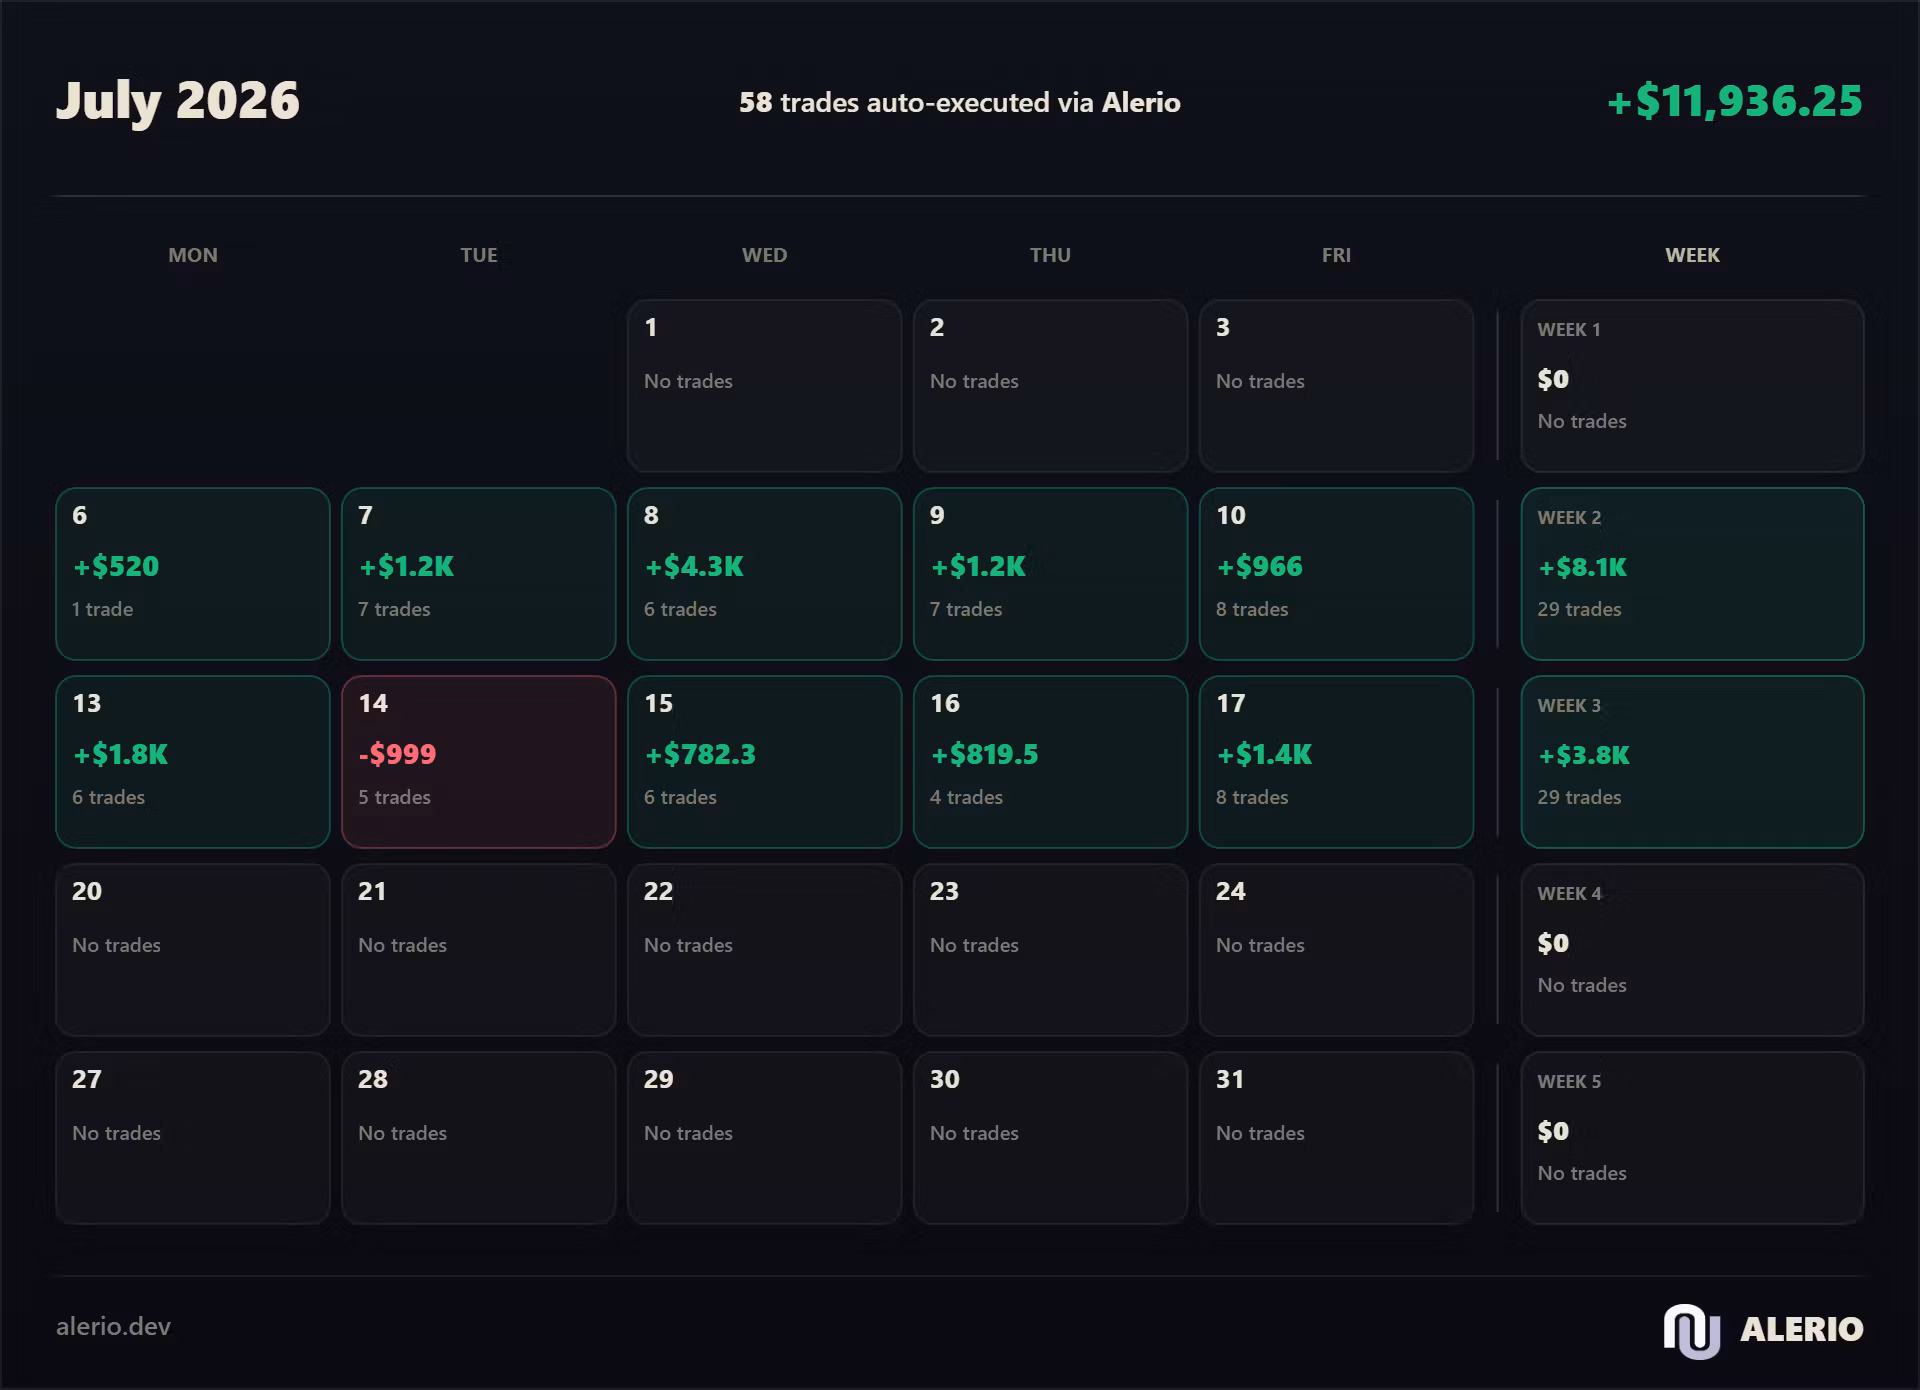Viewport: 1920px width, 1390px height.
Task: Open the July 9 day card
Action: tap(1051, 574)
